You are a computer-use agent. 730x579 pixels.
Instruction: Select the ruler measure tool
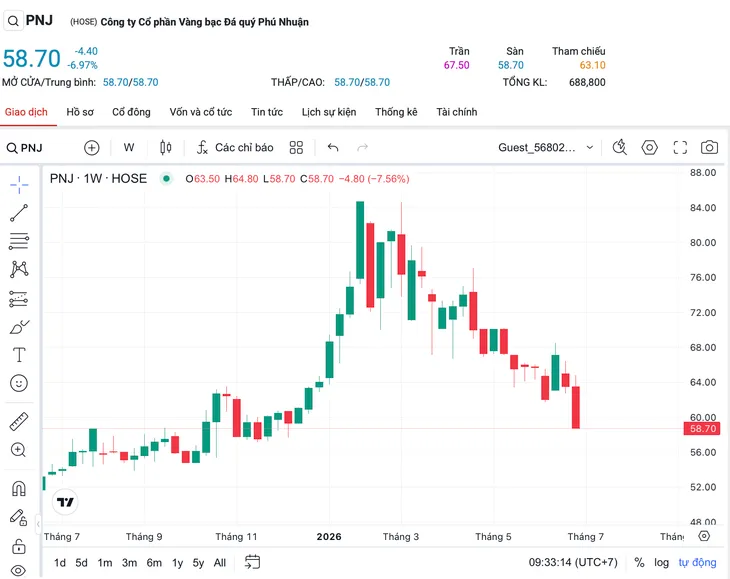(x=19, y=421)
